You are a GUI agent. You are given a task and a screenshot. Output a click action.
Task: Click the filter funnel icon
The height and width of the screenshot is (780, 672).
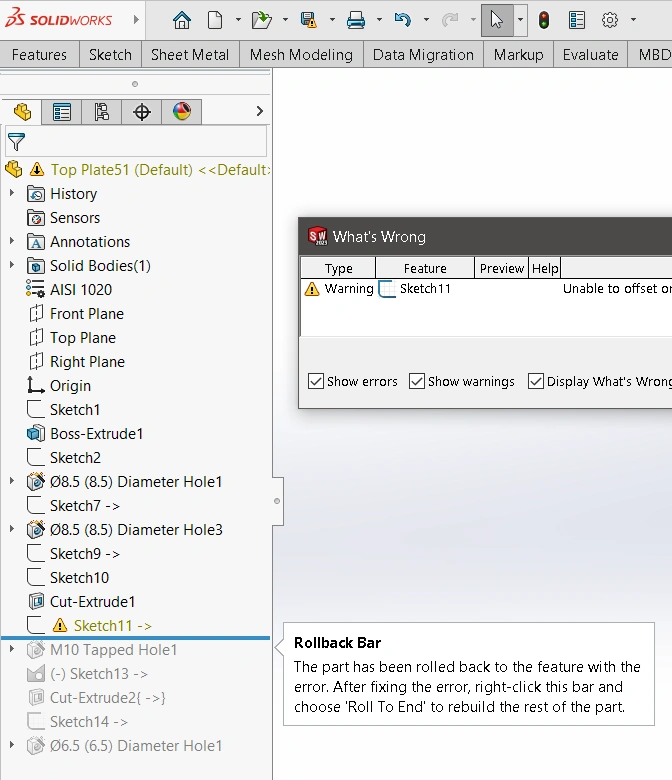click(x=16, y=142)
